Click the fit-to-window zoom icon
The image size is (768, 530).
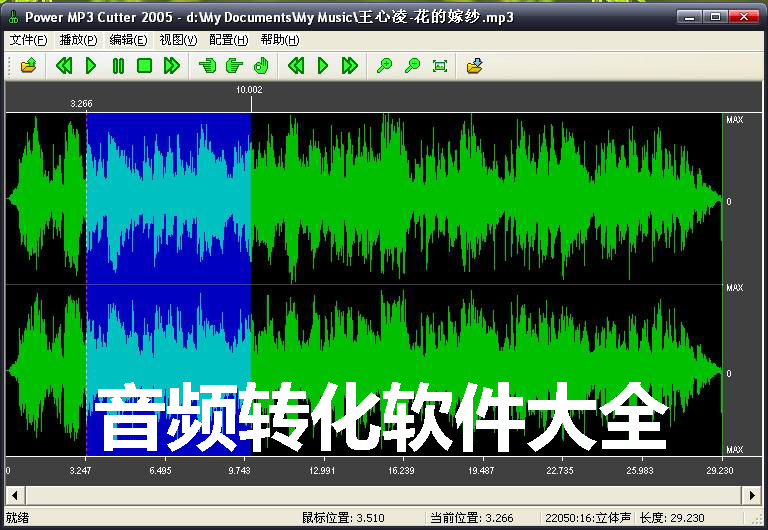coord(440,65)
